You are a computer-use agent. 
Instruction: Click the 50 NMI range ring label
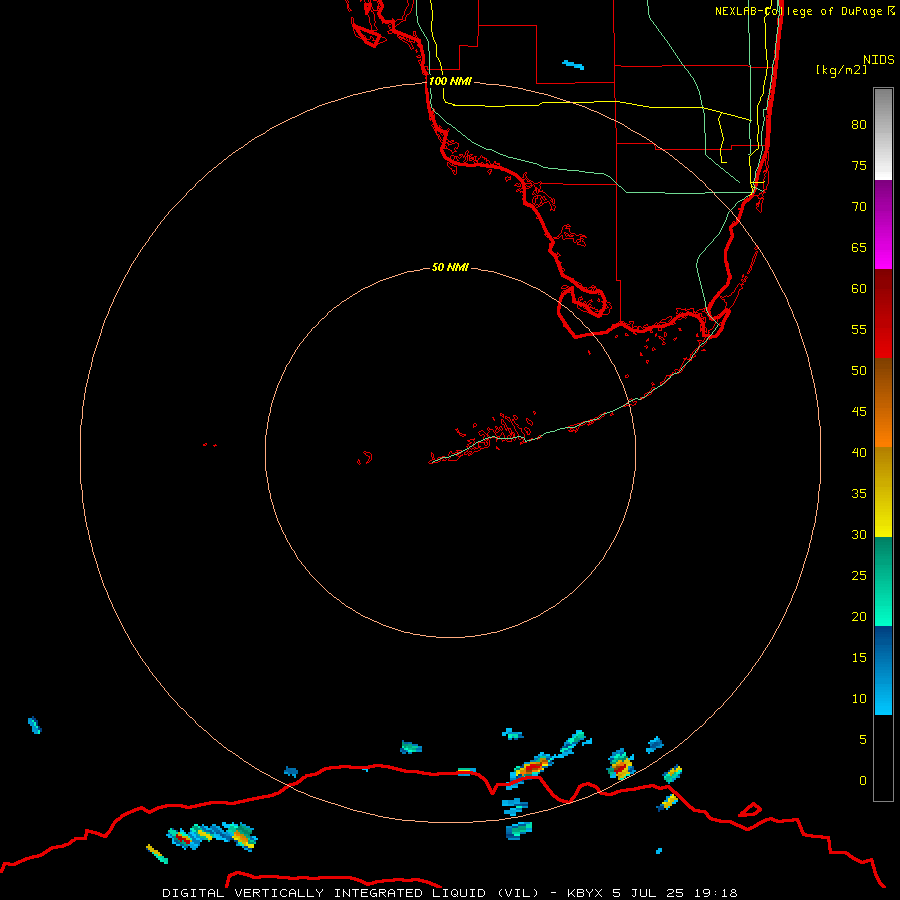click(x=450, y=267)
